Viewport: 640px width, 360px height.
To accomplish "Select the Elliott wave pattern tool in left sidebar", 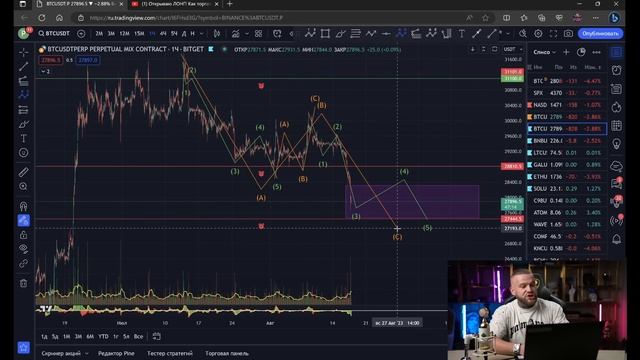I will point(23,95).
